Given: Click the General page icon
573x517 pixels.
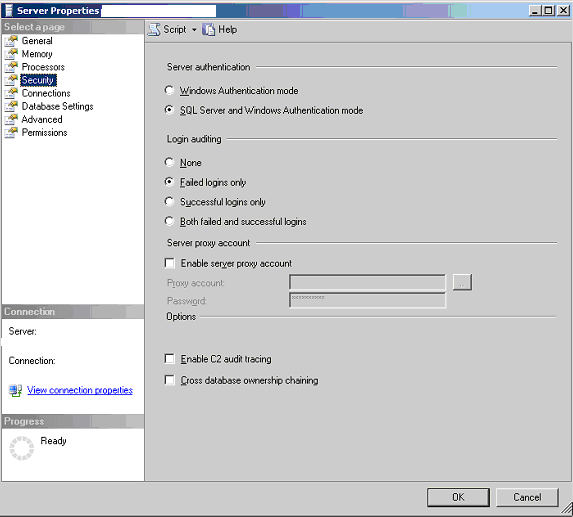Looking at the screenshot, I should coord(11,41).
